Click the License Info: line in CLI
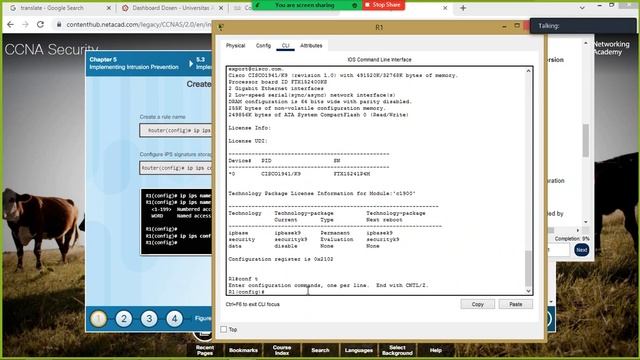Image resolution: width=640 pixels, height=360 pixels. 249,128
